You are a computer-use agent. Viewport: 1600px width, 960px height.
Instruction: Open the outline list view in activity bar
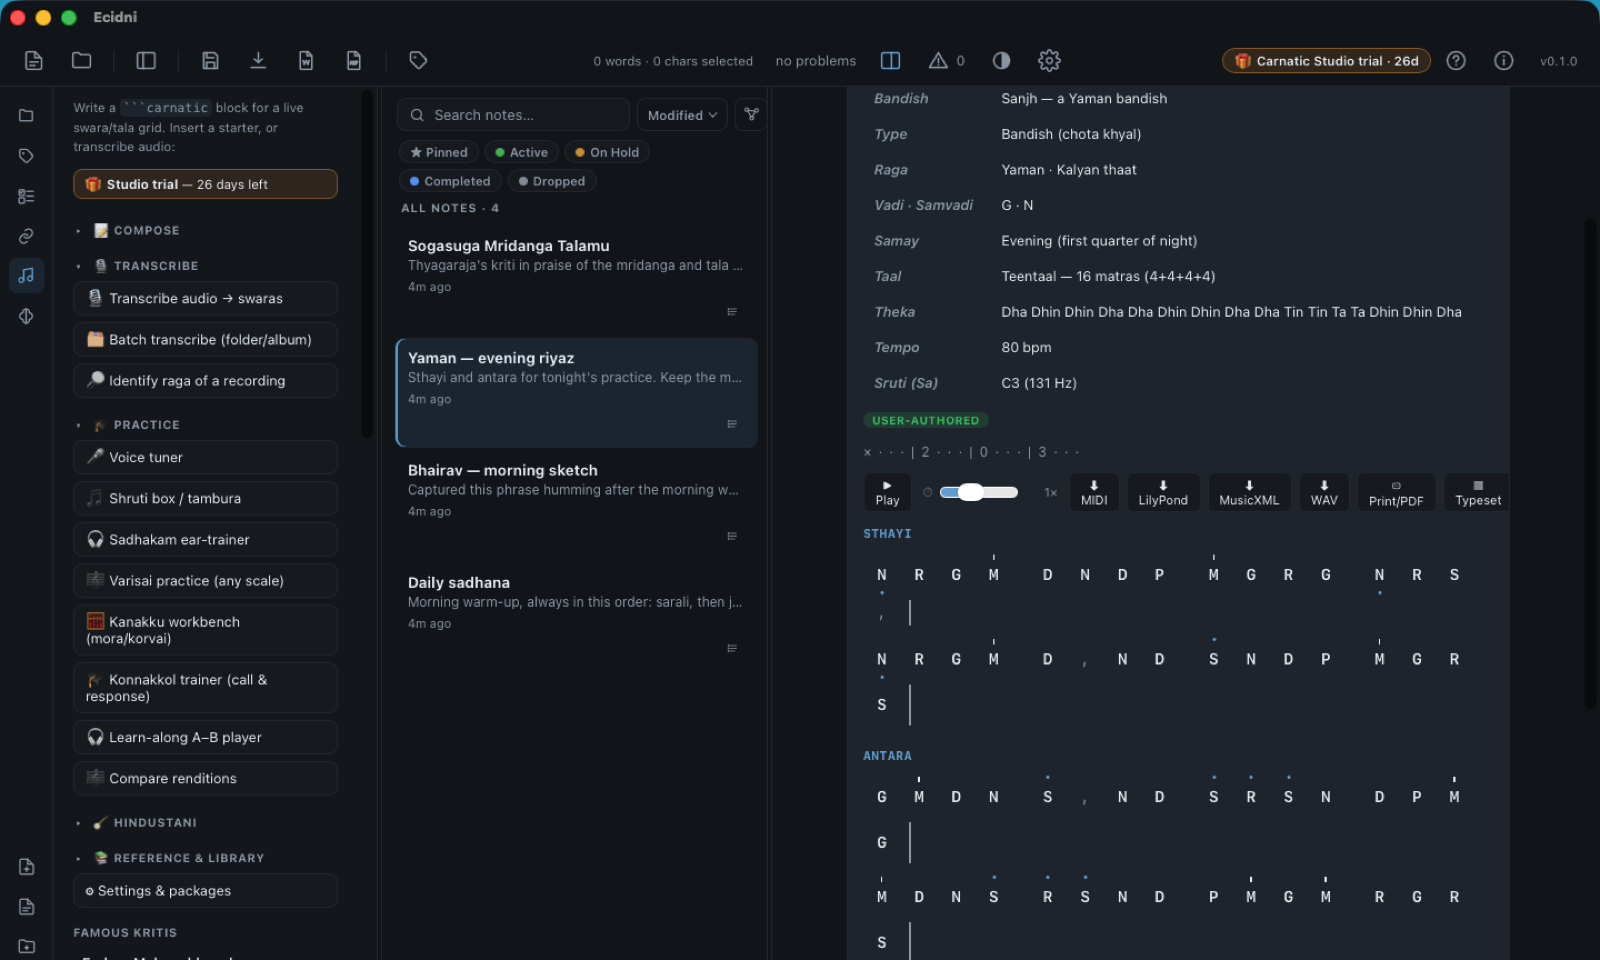(26, 196)
